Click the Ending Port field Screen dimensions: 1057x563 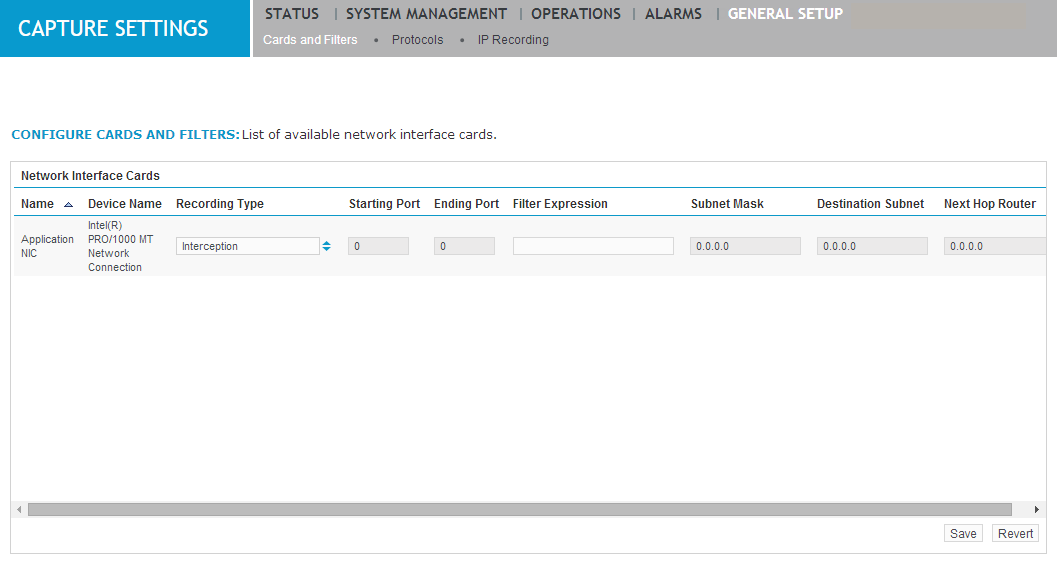coord(464,246)
